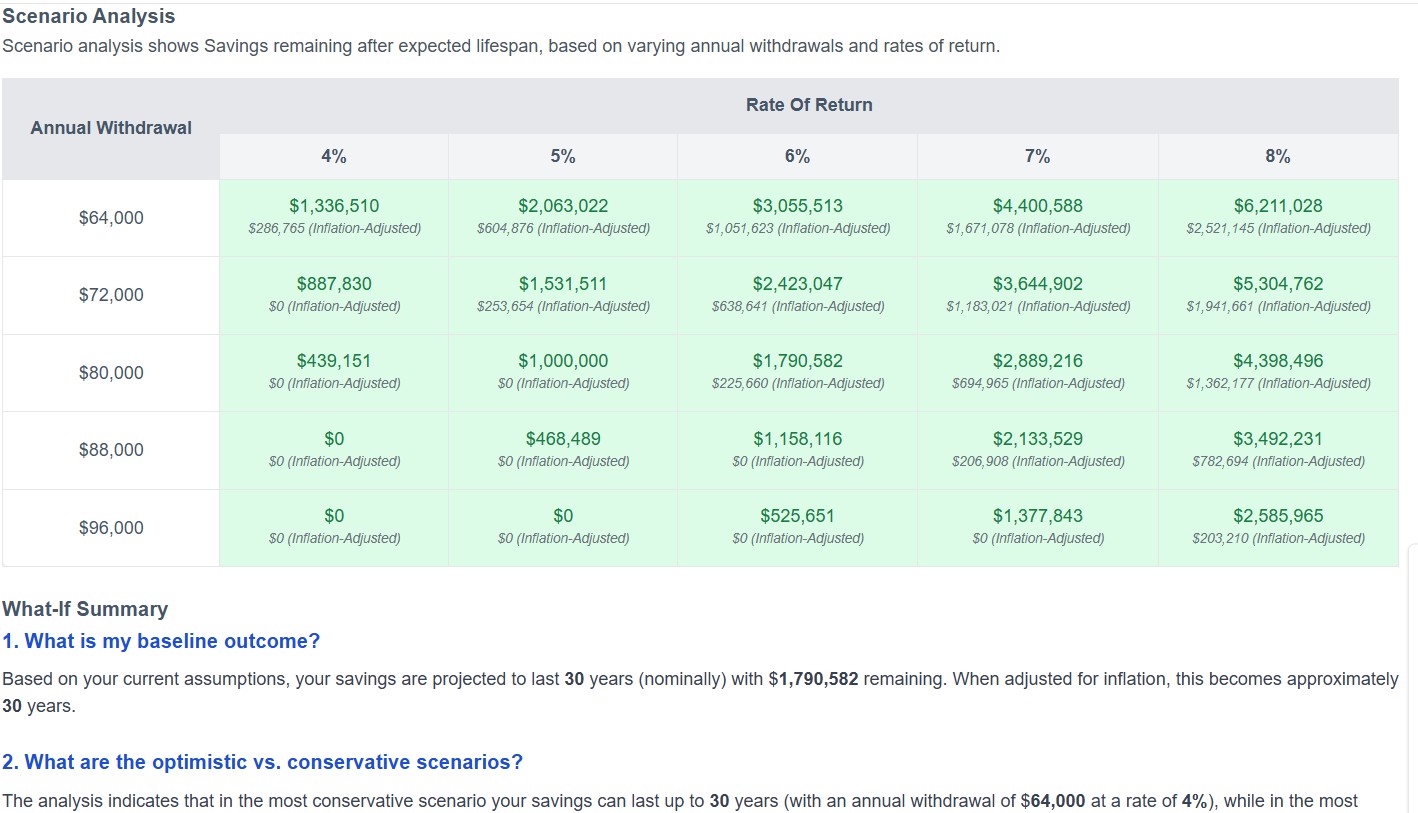Open the baseline outcome question section

[160, 641]
